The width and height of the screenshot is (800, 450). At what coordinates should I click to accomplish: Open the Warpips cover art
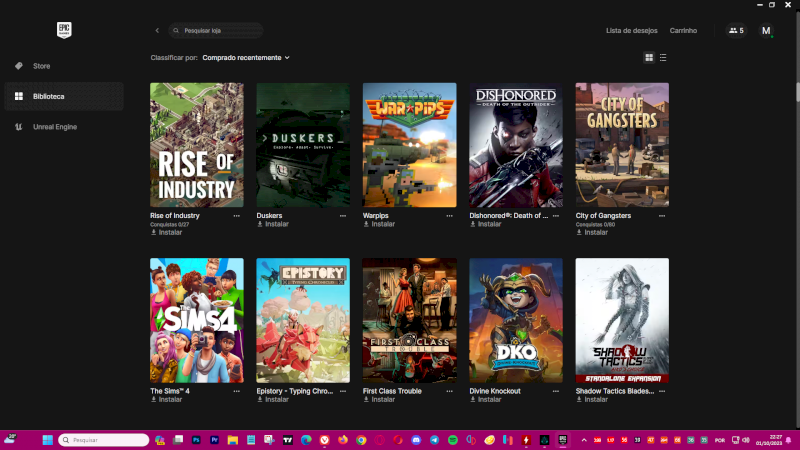pos(410,145)
